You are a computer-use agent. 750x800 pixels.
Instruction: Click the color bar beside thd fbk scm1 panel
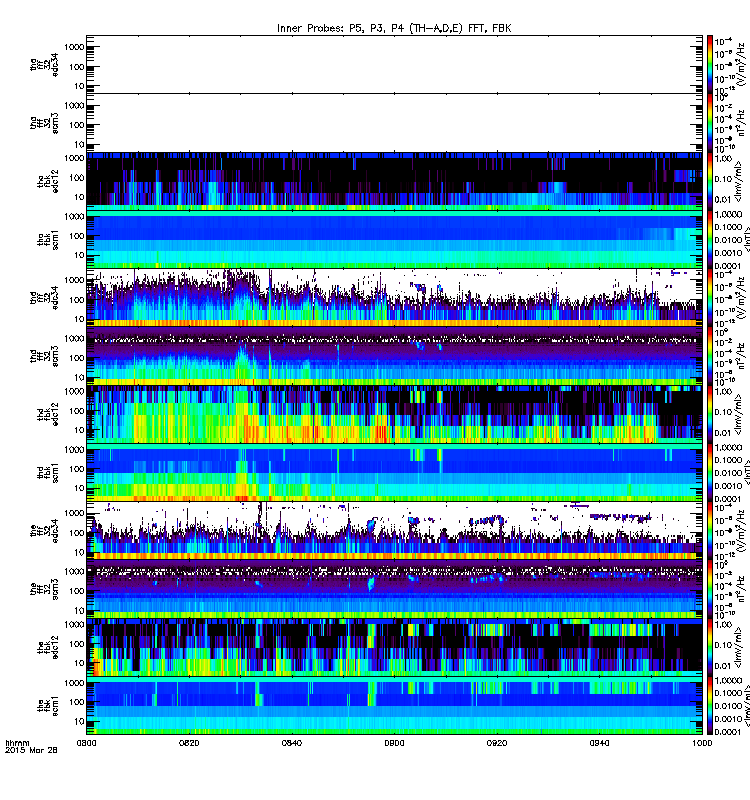point(710,472)
